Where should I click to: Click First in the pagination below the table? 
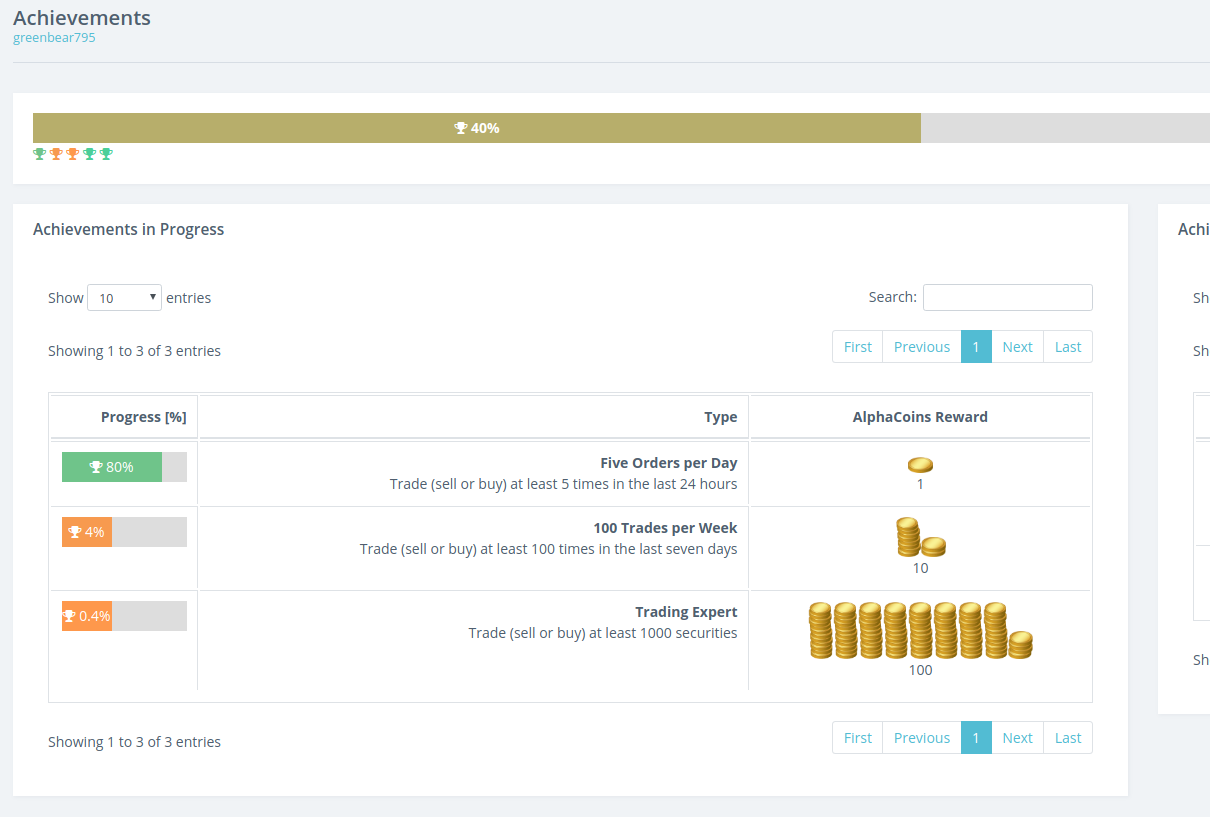click(x=858, y=738)
